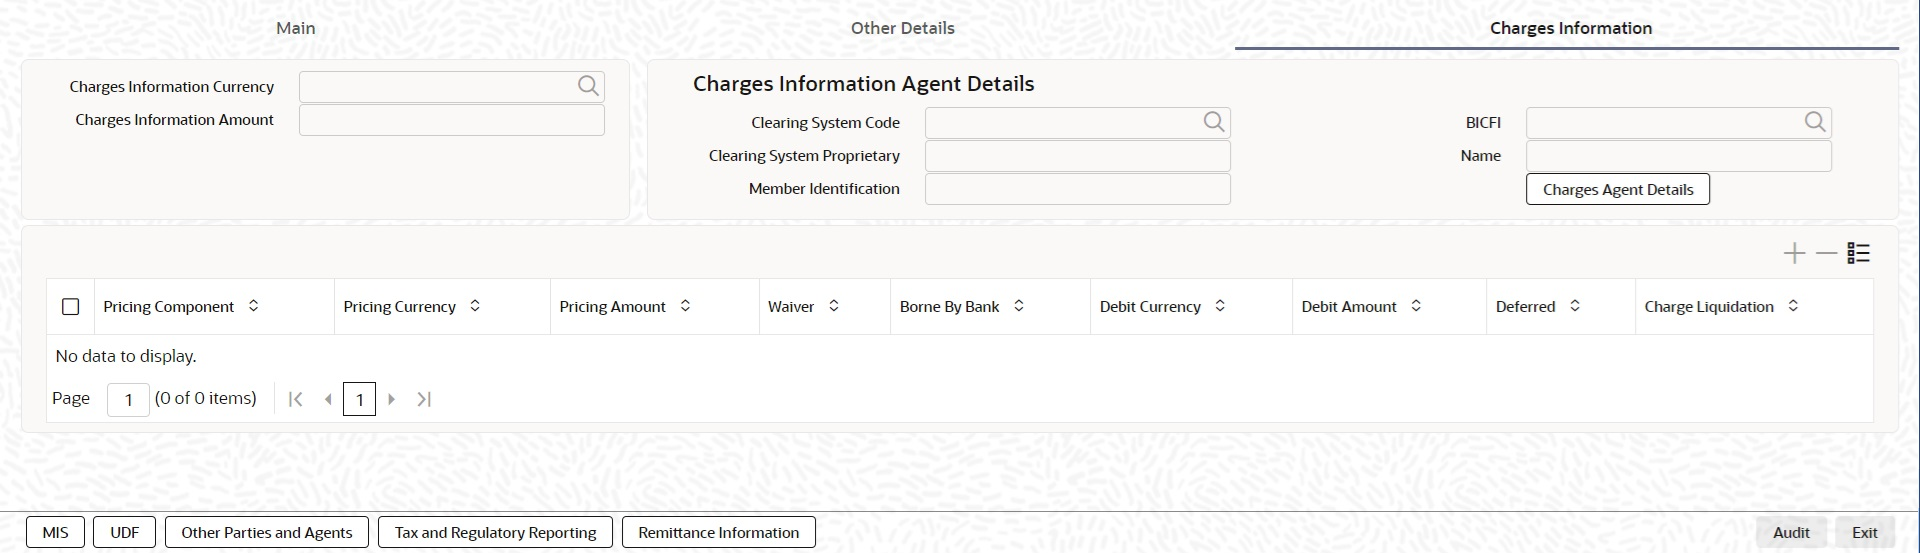Remove selected row with minus icon
The height and width of the screenshot is (553, 1920).
pos(1827,254)
